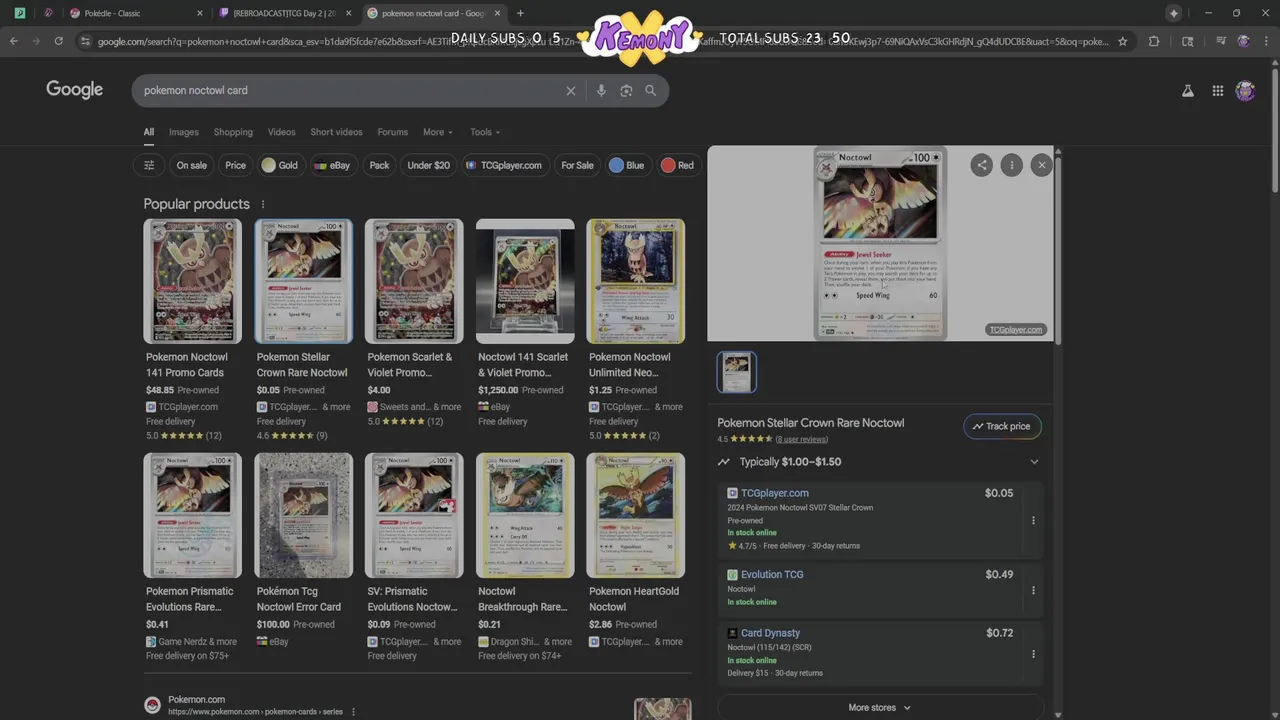
Task: Open options for Evolution TCG offer
Action: click(1033, 590)
